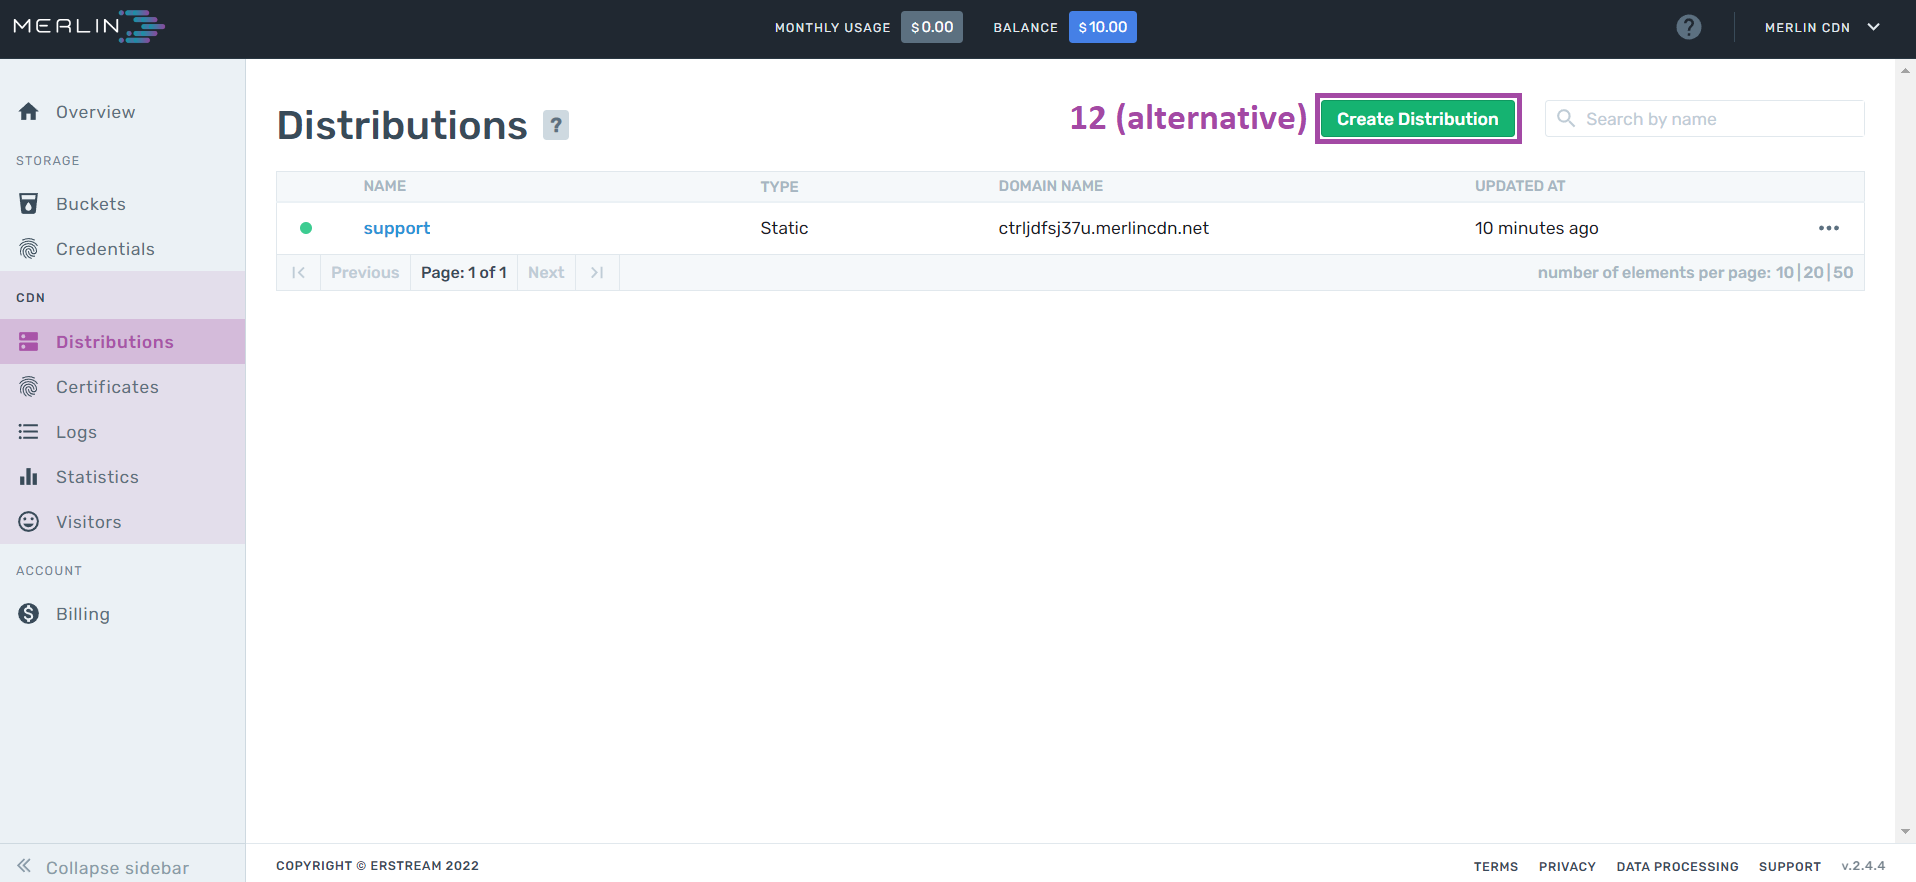This screenshot has height=882, width=1916.
Task: Click the Search by name field
Action: 1705,119
